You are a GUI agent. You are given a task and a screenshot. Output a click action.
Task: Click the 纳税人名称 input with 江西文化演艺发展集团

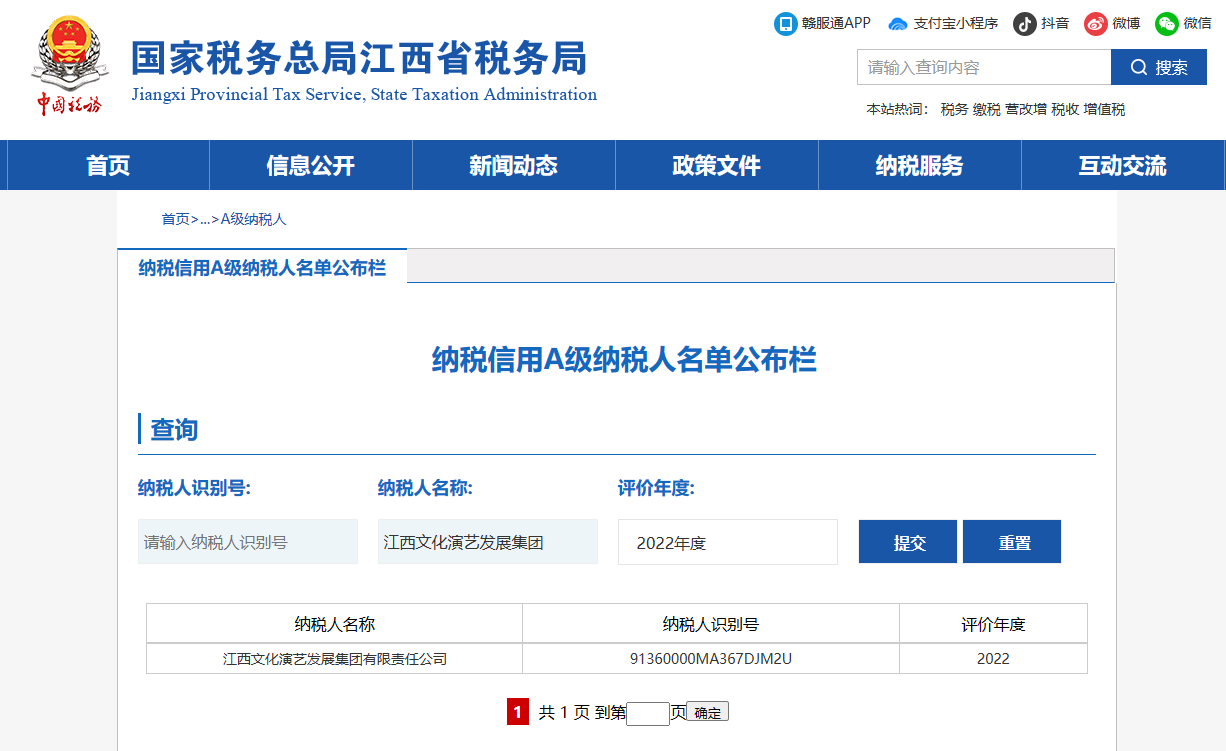pos(488,542)
